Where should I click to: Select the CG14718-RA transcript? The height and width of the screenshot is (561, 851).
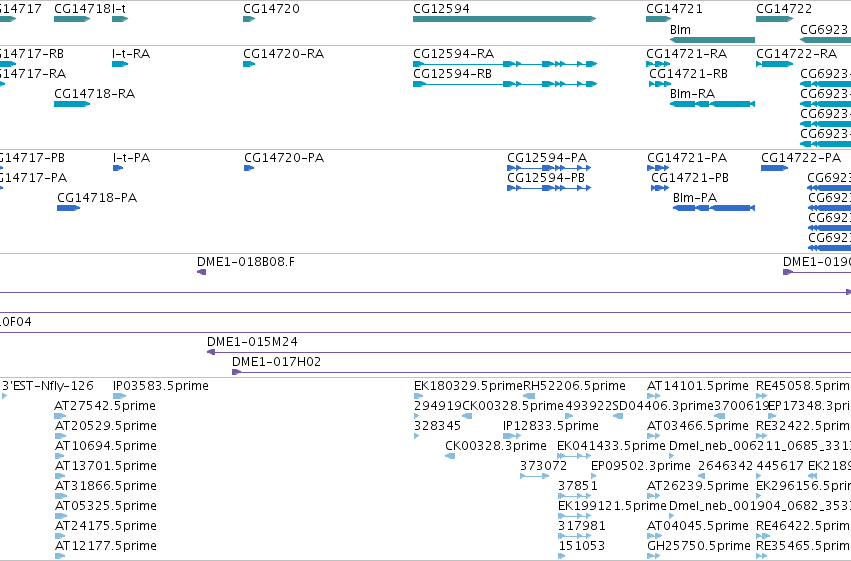(72, 104)
